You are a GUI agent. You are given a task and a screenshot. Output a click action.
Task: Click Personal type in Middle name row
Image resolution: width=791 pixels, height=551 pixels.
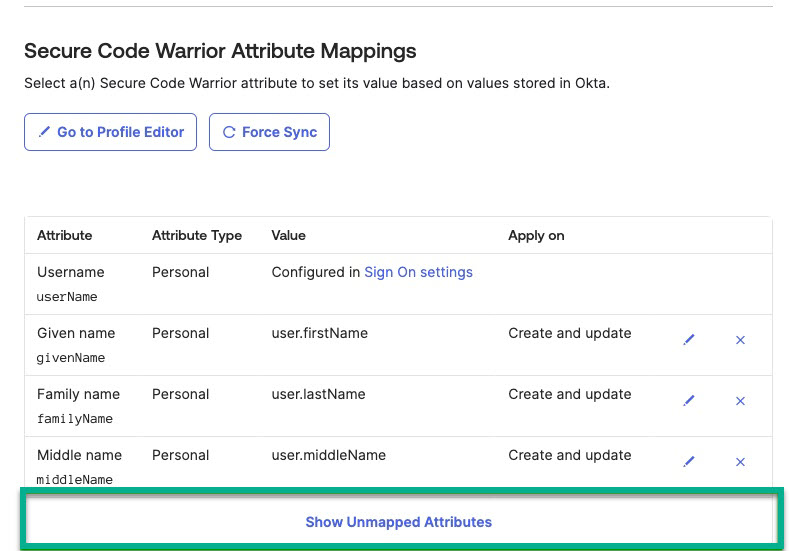[x=181, y=455]
